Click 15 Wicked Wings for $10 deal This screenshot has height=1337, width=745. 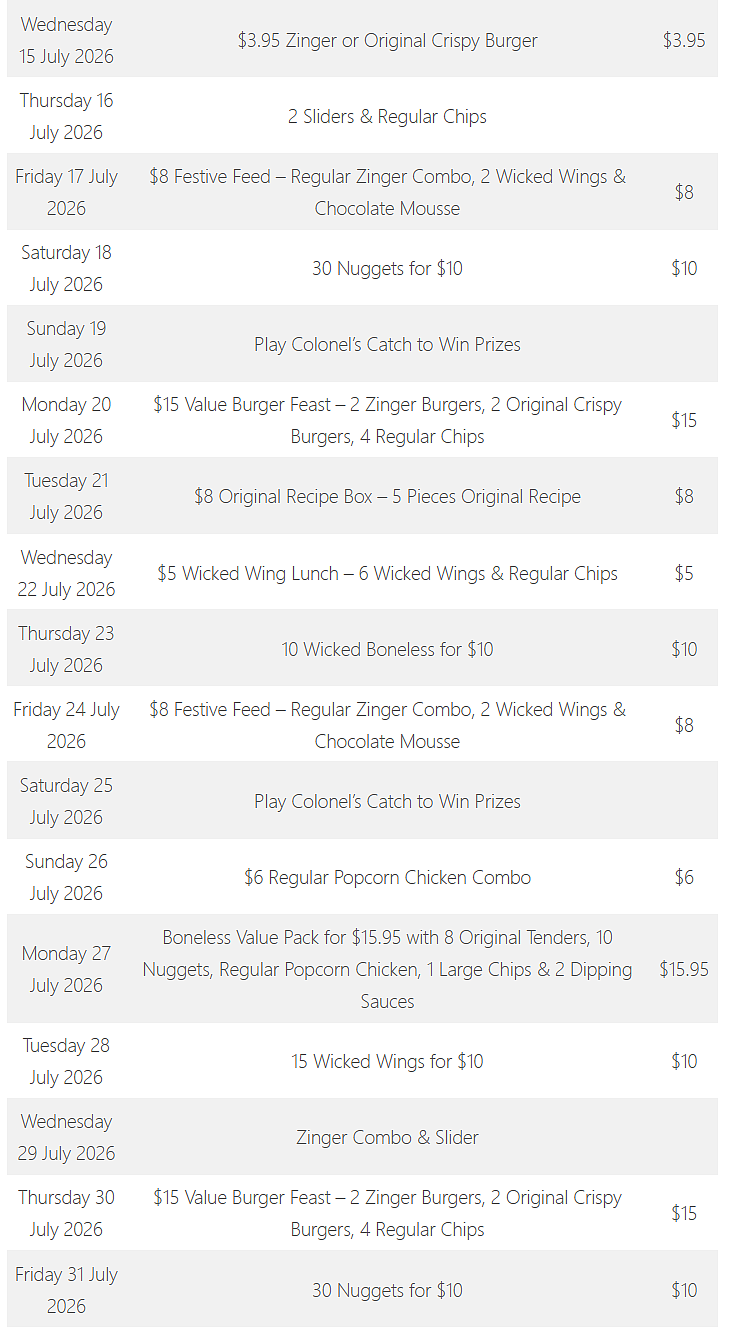tap(387, 1062)
